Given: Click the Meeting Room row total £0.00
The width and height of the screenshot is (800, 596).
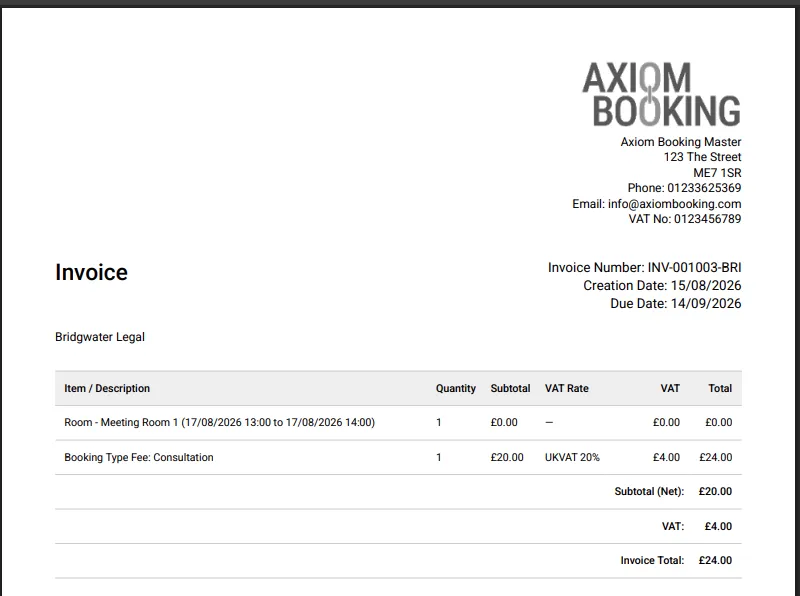Looking at the screenshot, I should coord(718,423).
